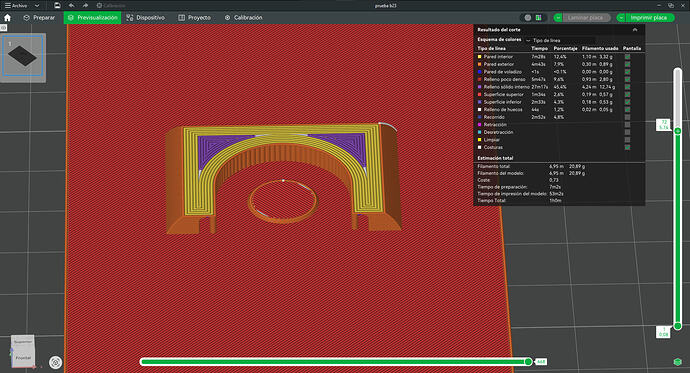Collapse the Resultado del corte panel
690x373 pixels.
click(635, 30)
